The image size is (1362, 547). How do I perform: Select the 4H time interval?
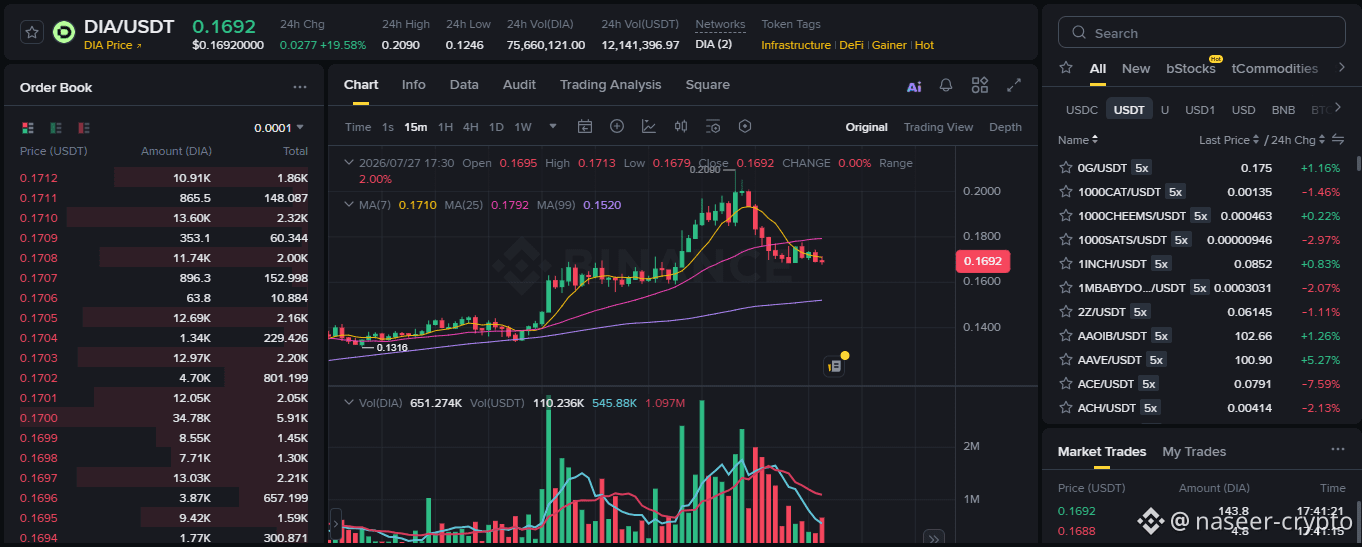coord(470,127)
